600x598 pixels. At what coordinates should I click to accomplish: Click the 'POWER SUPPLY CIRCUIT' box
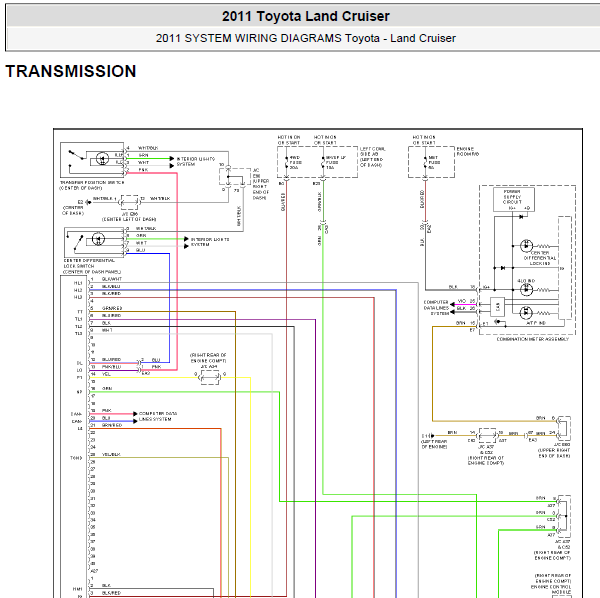[x=514, y=199]
